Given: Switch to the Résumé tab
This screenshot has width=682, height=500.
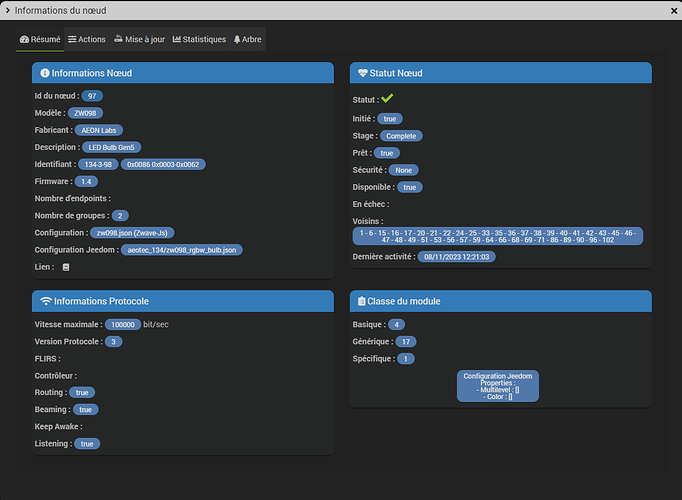Looking at the screenshot, I should coord(40,39).
